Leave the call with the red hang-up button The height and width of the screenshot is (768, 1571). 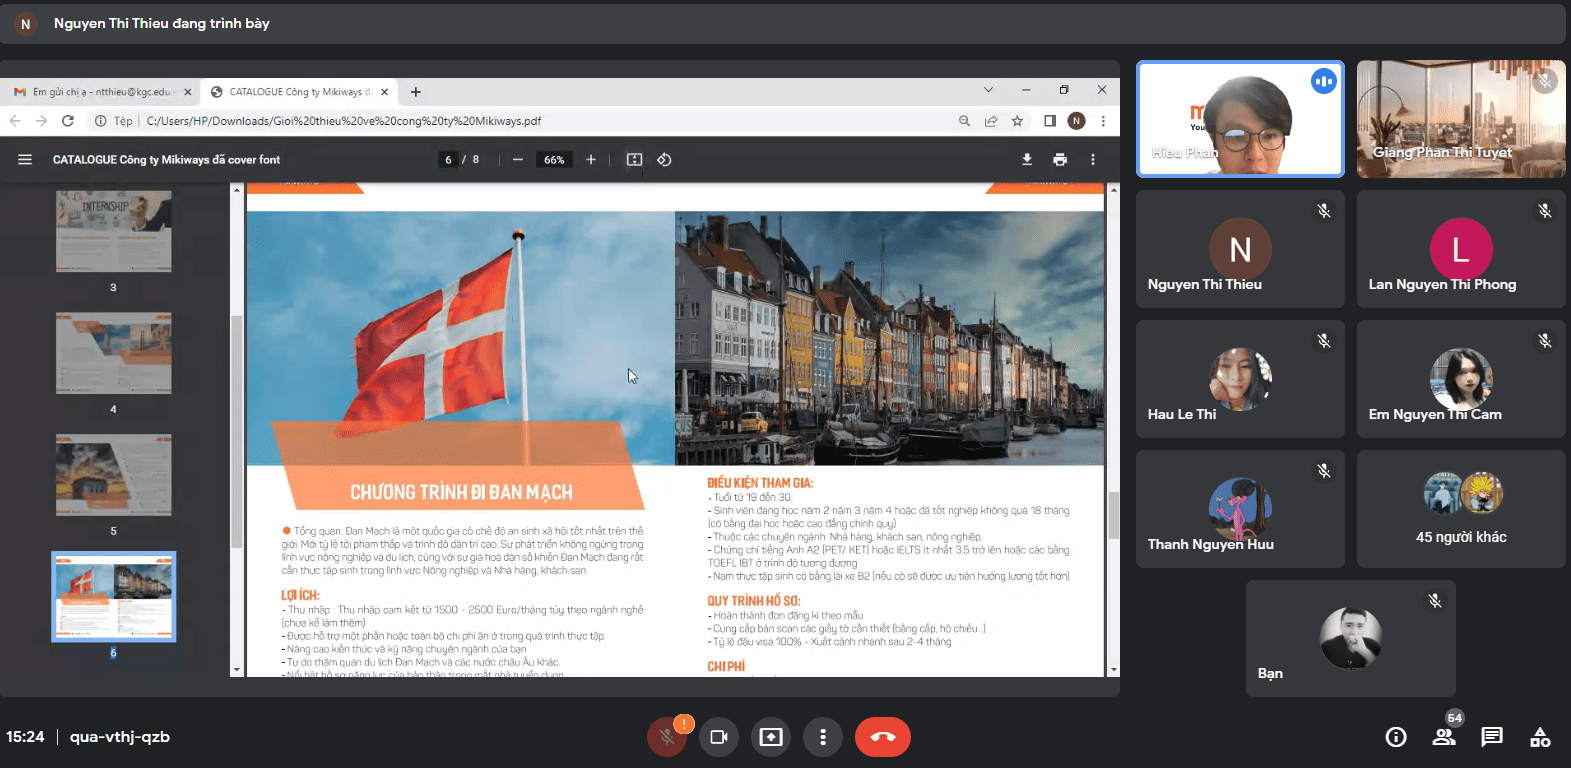[x=882, y=737]
